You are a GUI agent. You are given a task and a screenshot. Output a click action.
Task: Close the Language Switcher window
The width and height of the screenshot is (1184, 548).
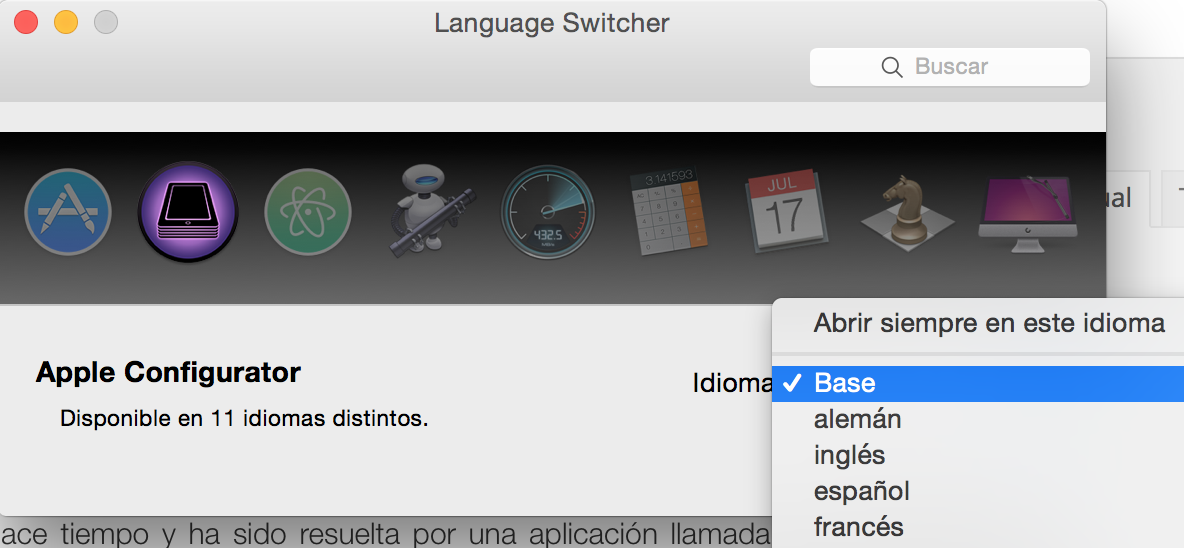[26, 22]
